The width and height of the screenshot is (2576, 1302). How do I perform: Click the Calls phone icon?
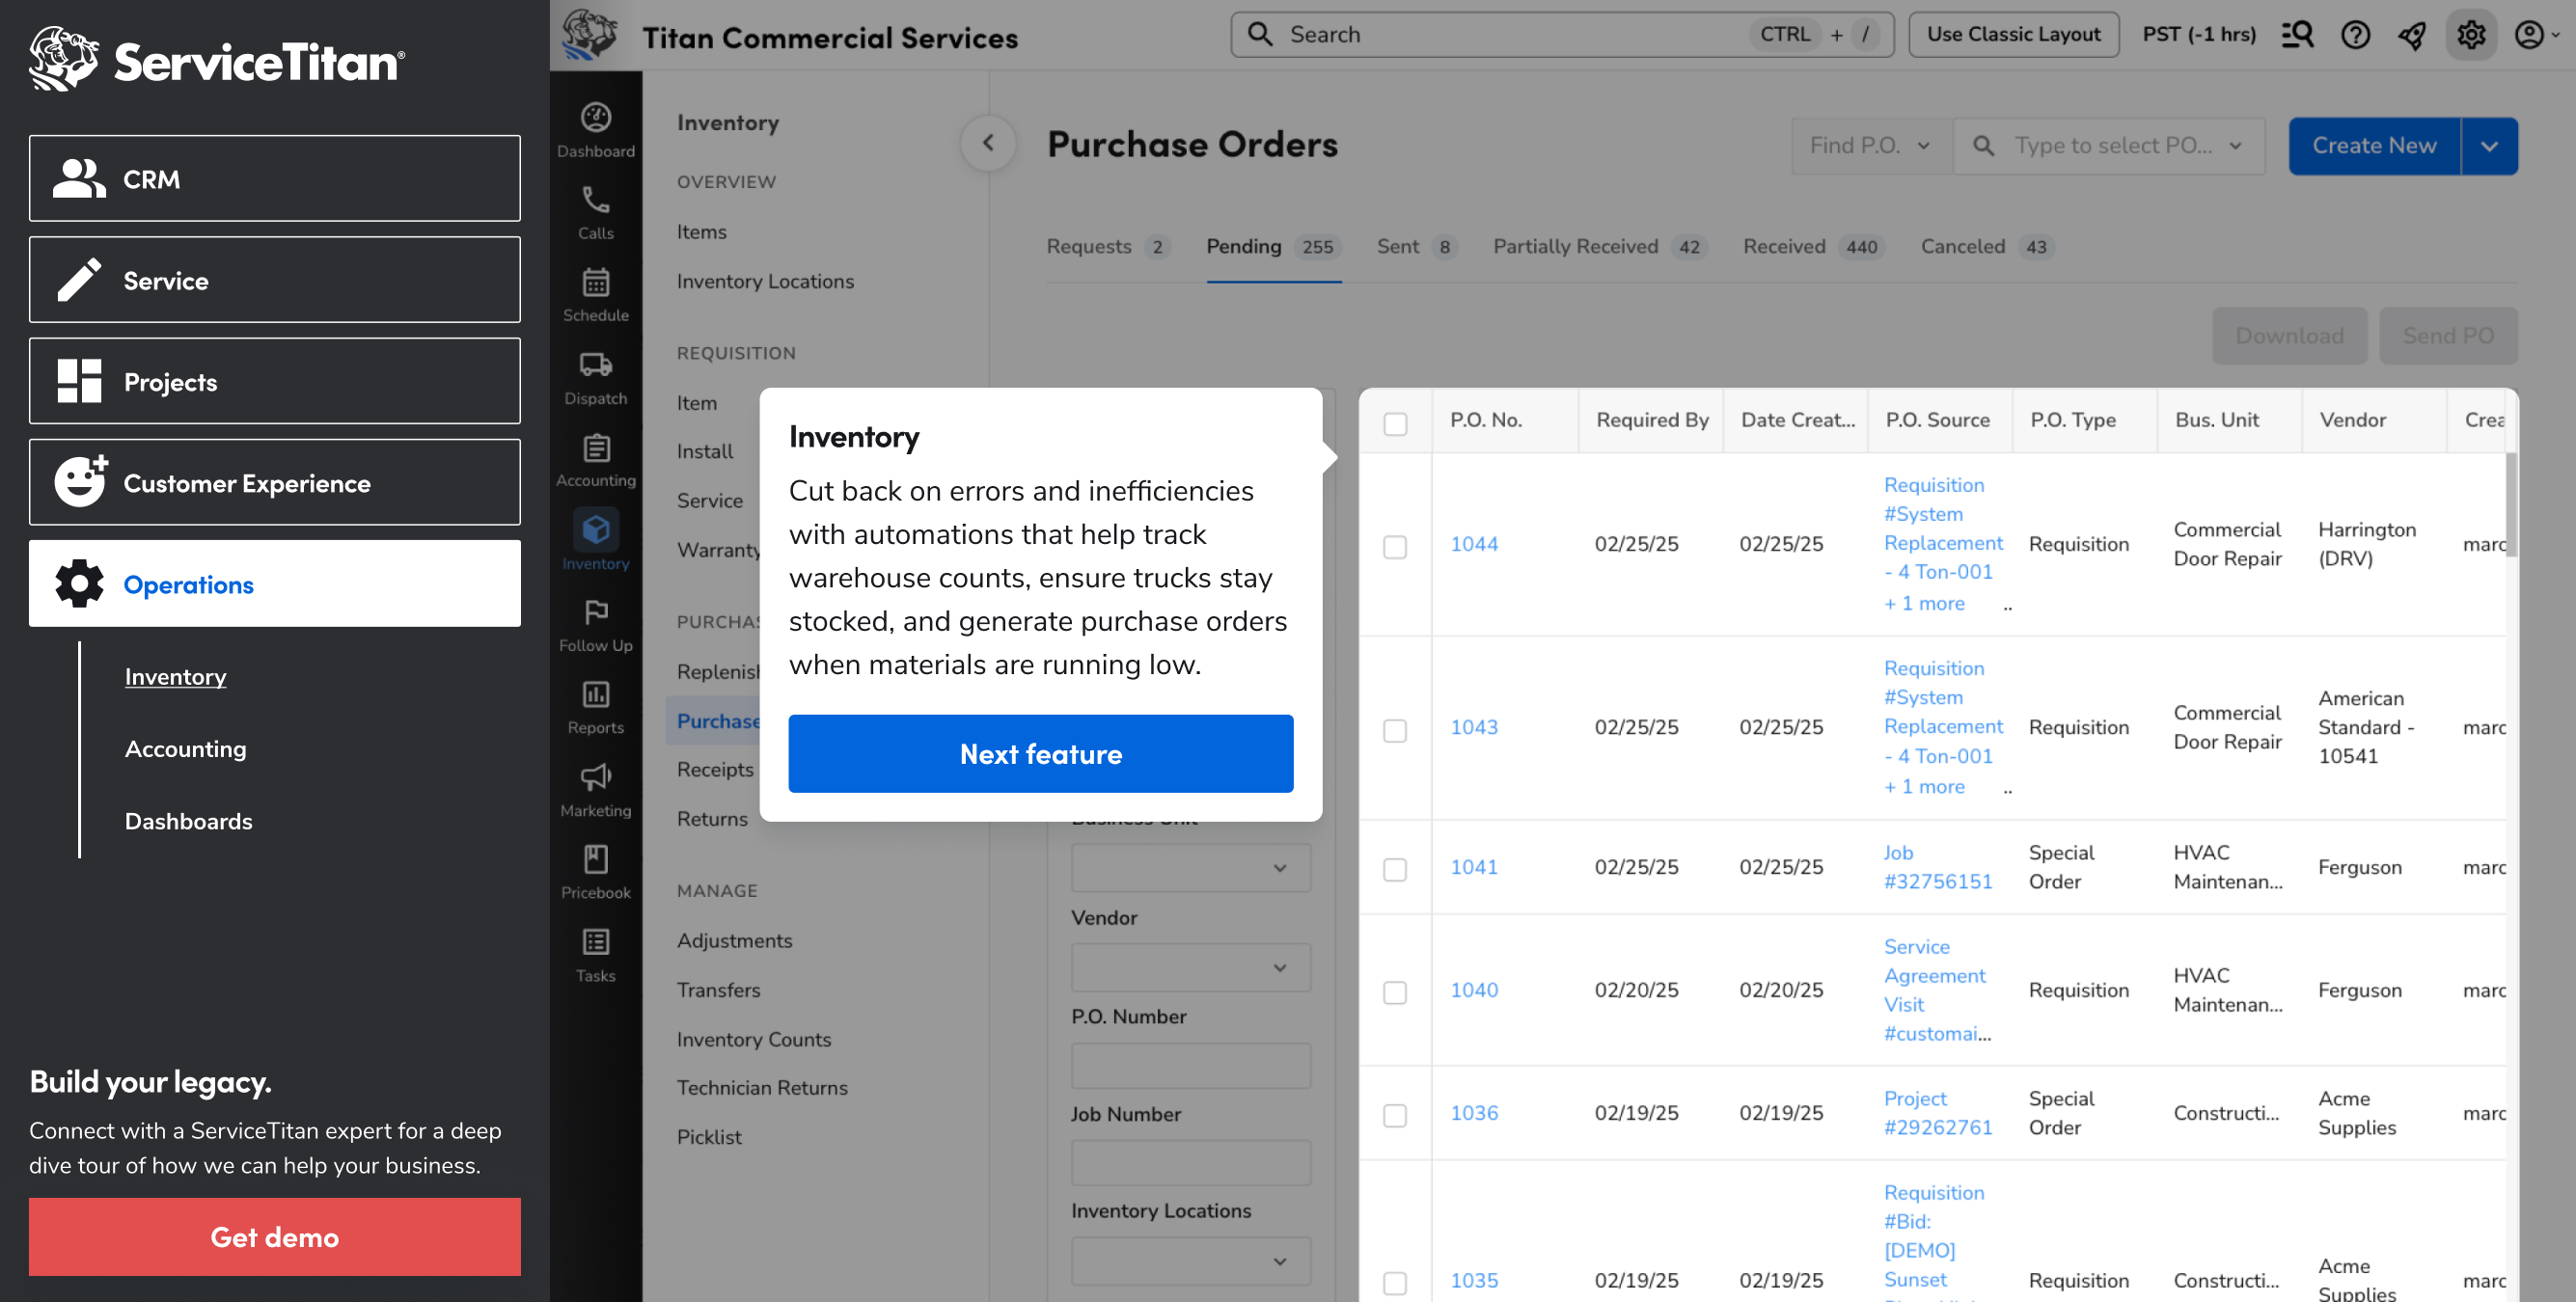point(595,202)
